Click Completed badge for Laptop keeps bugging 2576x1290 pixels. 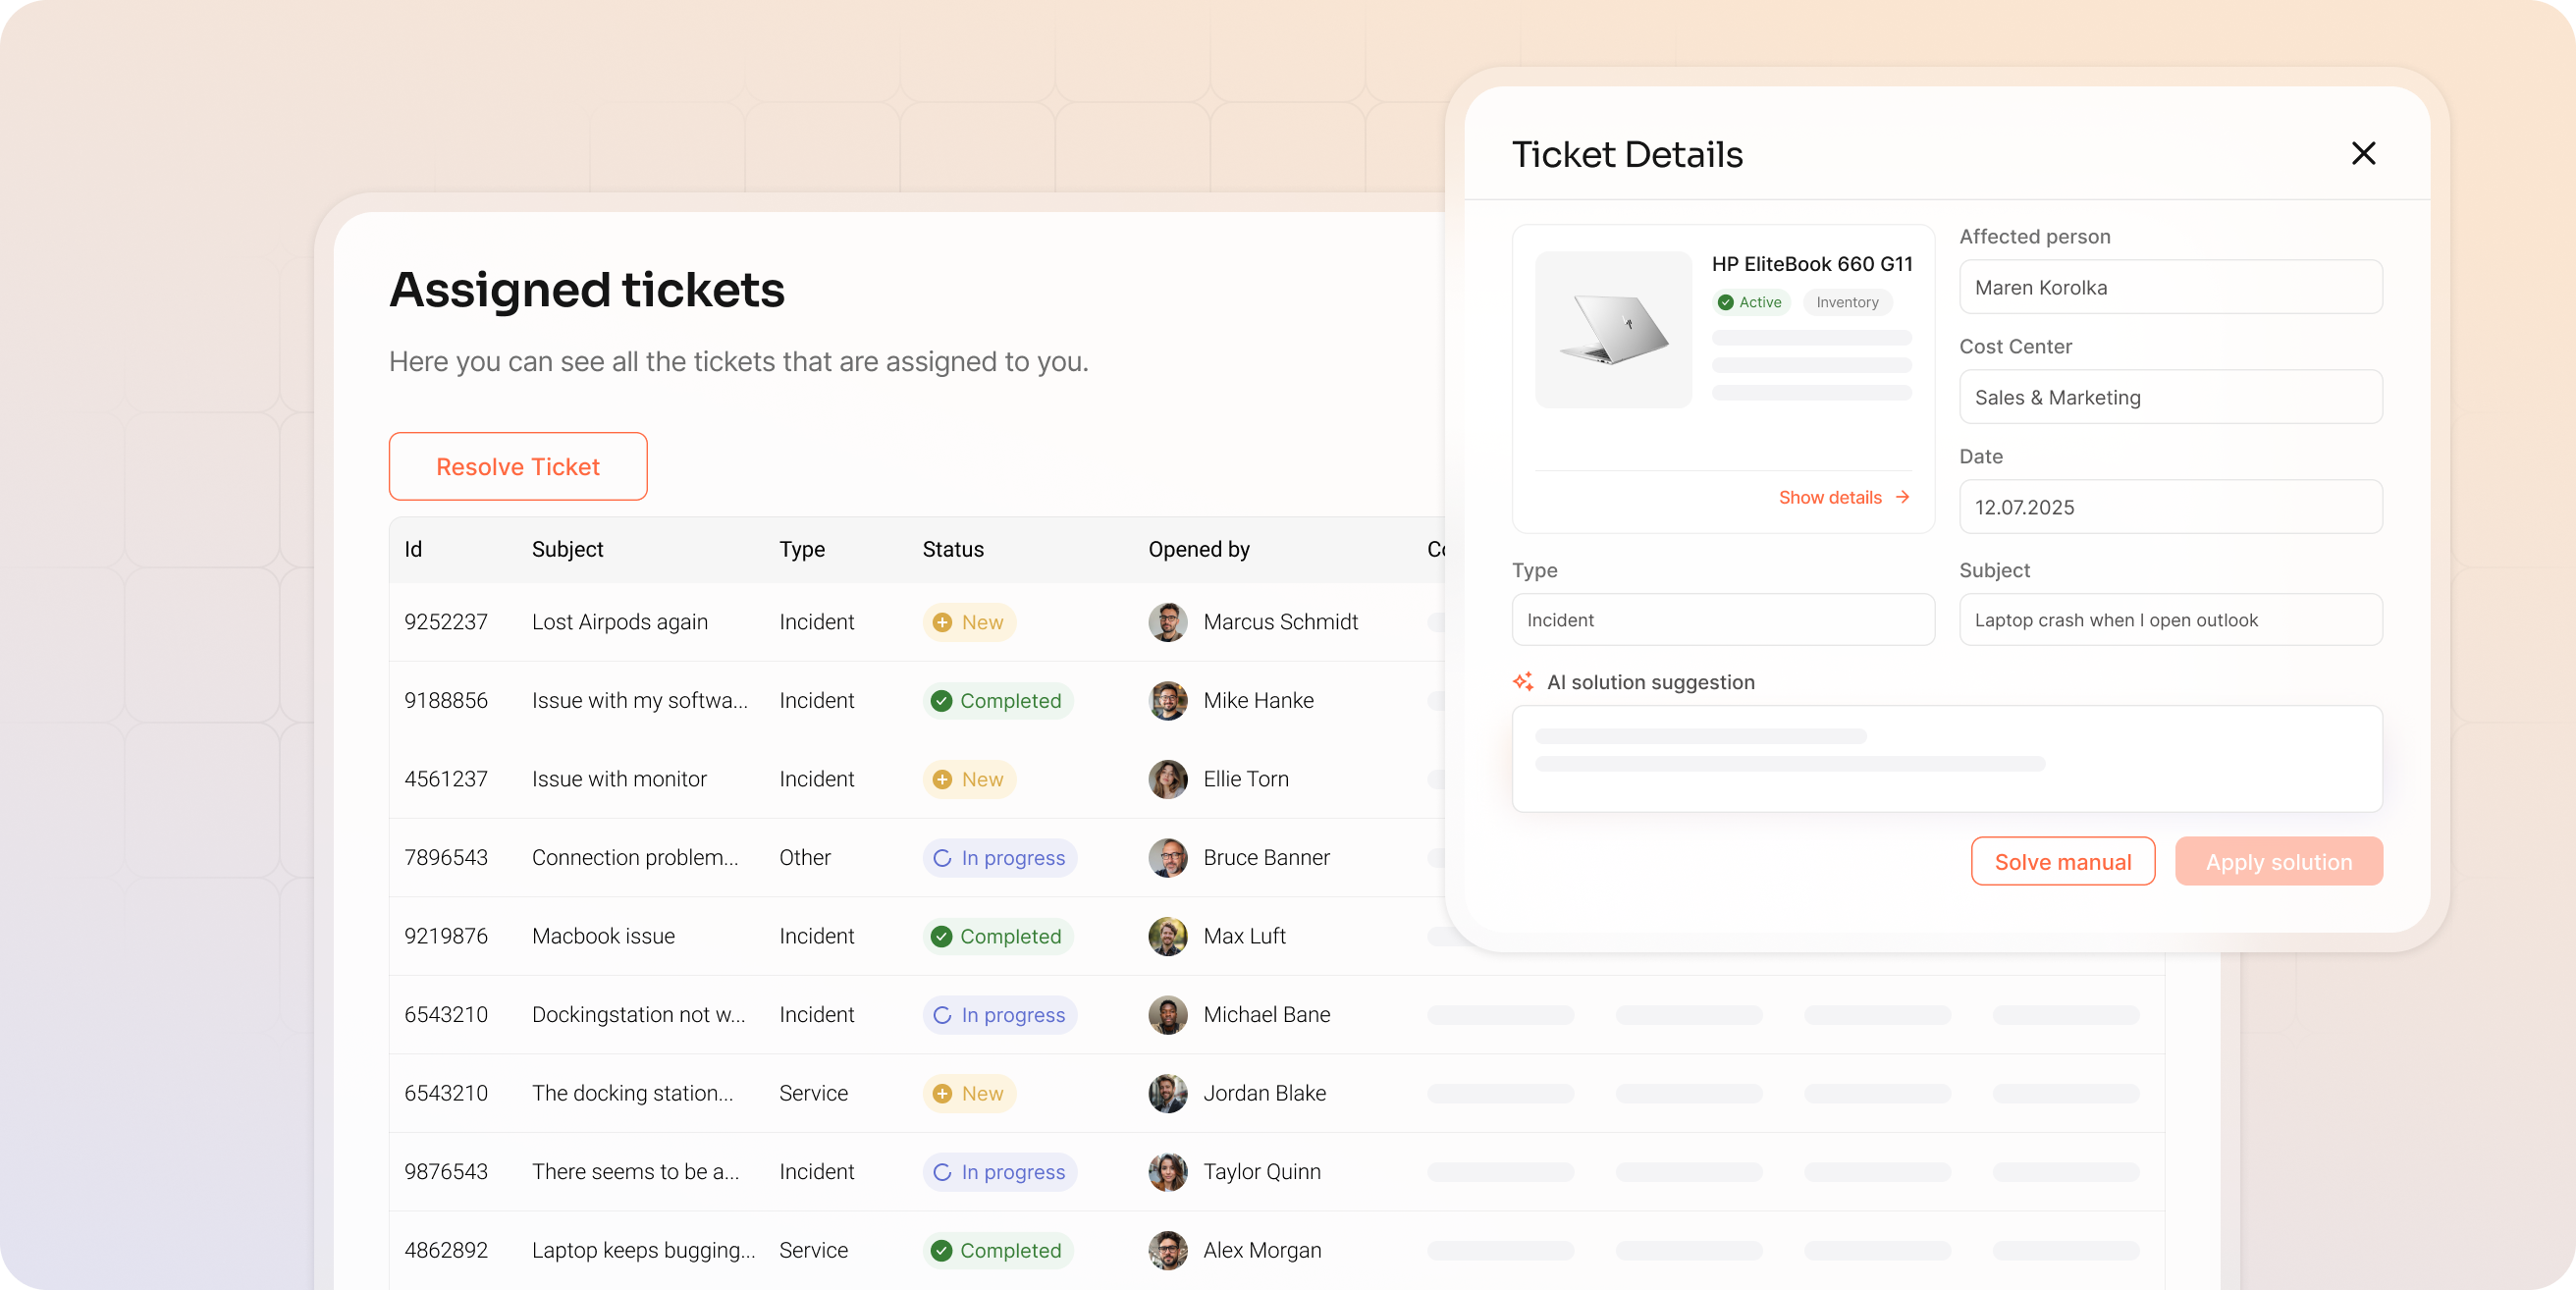pyautogui.click(x=998, y=1250)
